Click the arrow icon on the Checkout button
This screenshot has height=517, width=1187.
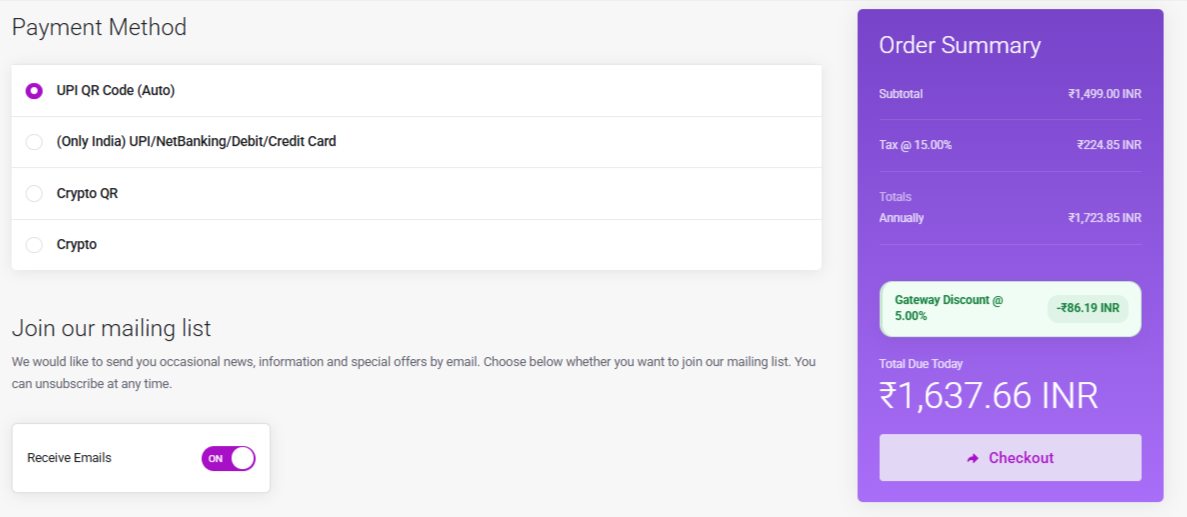point(972,458)
